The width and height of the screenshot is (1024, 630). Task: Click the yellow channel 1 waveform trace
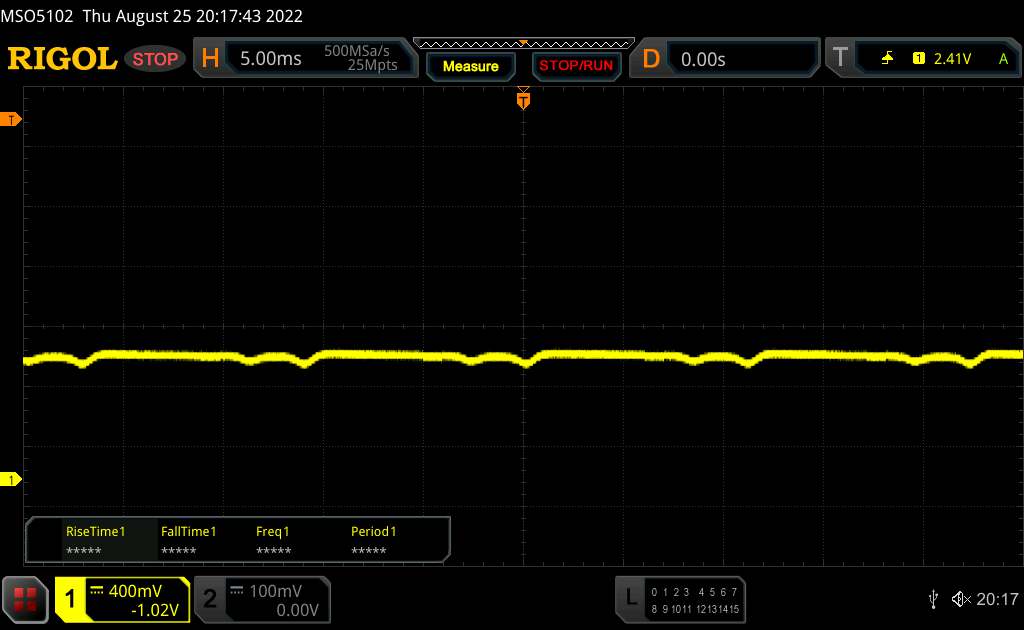point(522,358)
